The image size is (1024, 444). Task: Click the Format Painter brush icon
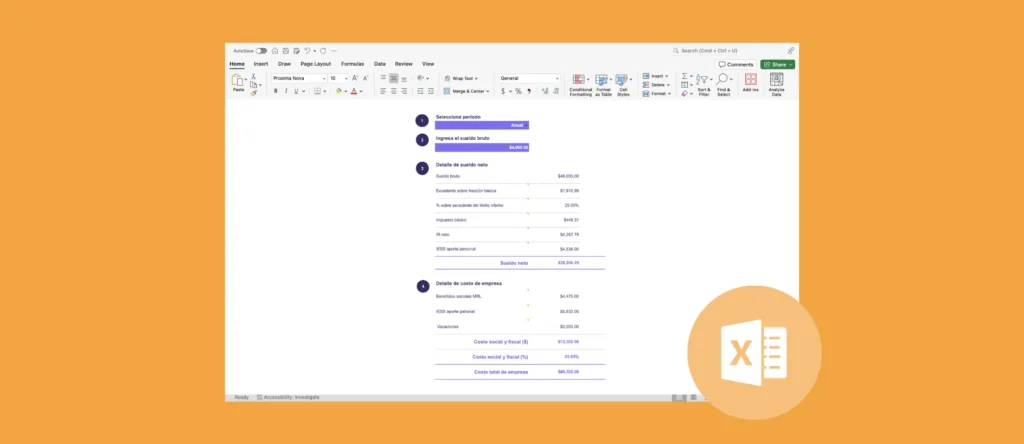point(253,93)
